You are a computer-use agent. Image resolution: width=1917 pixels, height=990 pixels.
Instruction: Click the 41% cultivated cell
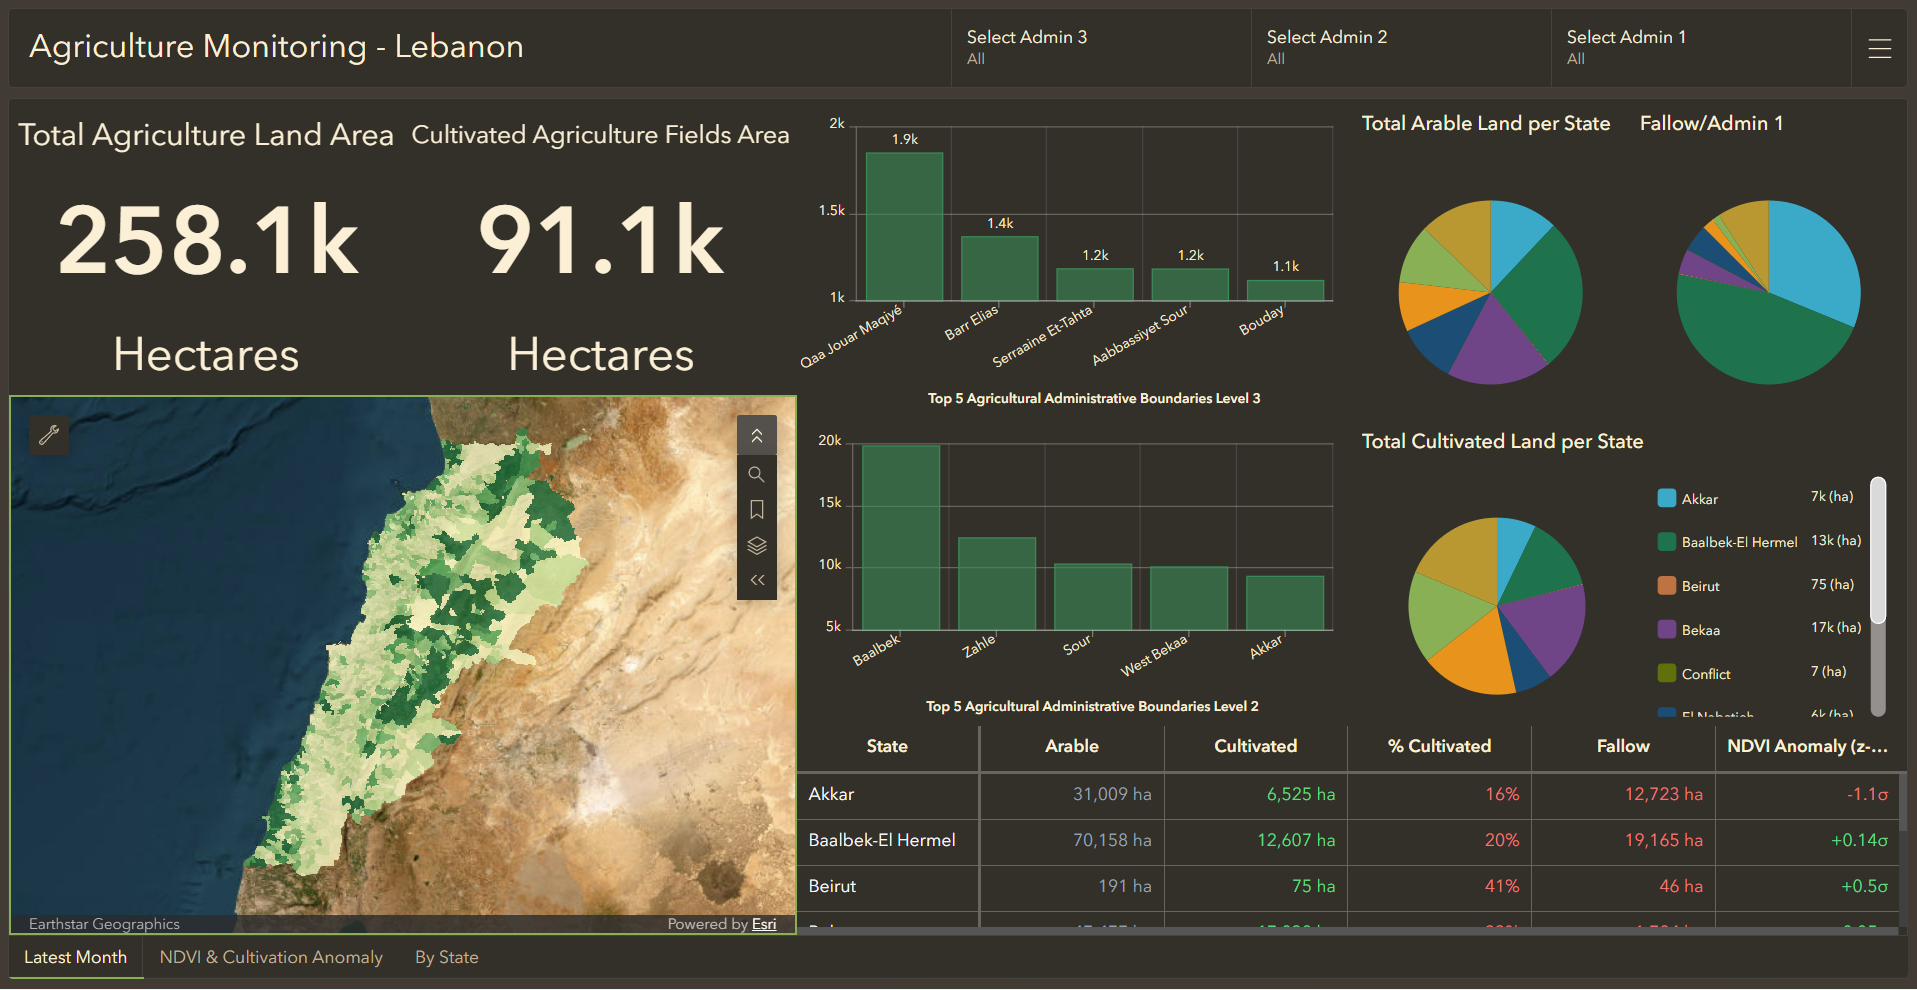[1439, 886]
